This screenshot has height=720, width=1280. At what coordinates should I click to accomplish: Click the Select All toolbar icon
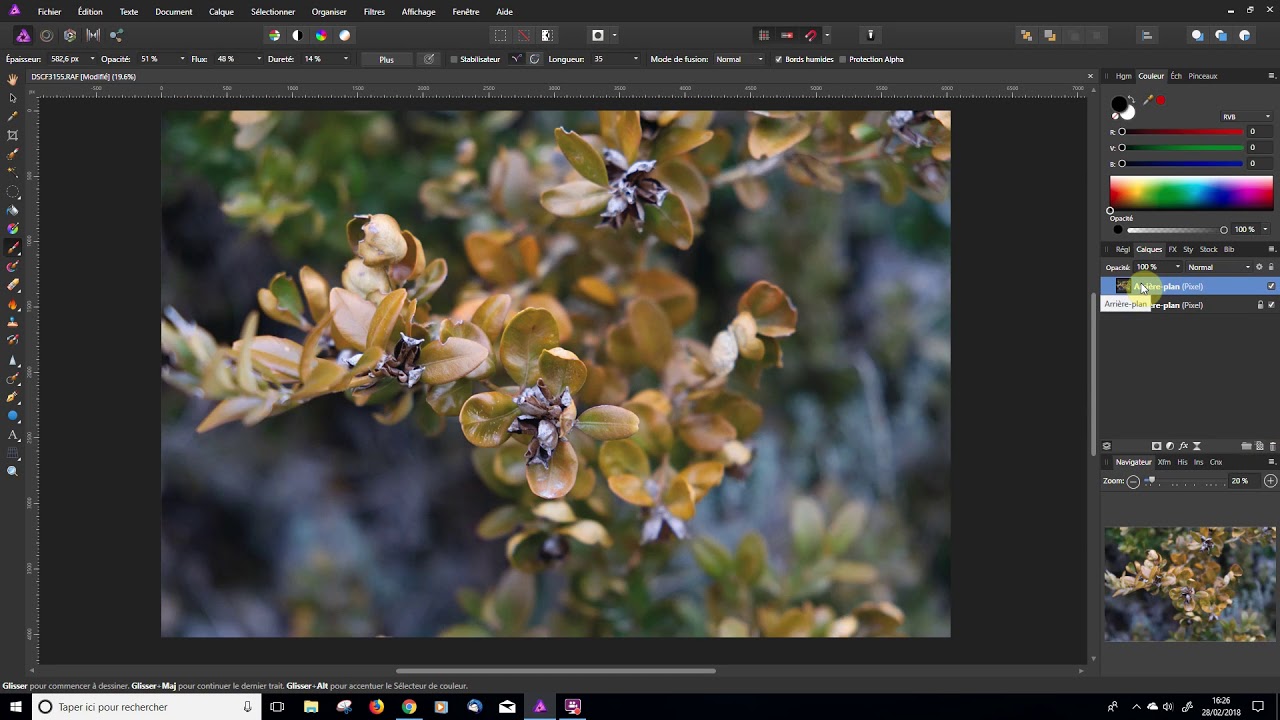coord(500,35)
